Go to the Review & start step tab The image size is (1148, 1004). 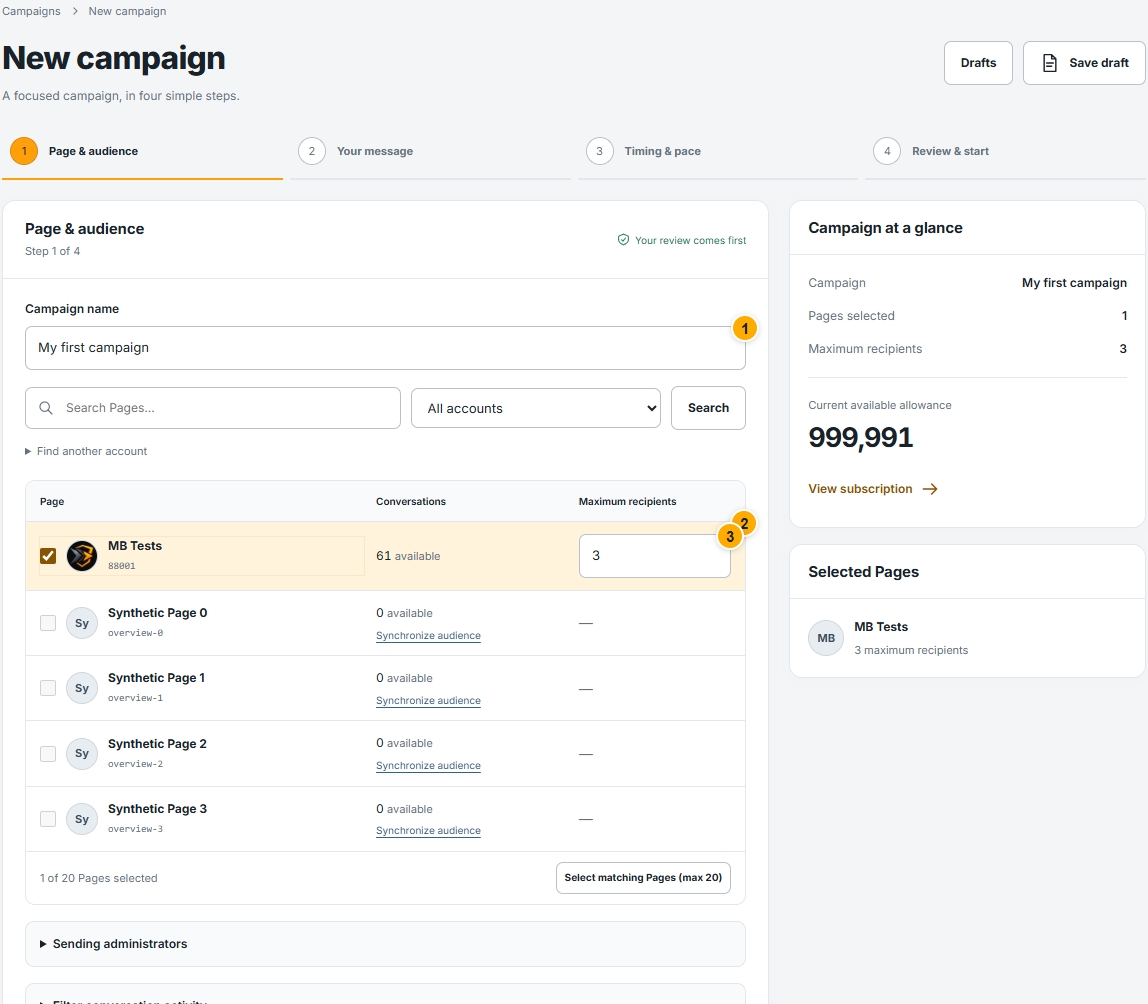tap(1004, 152)
